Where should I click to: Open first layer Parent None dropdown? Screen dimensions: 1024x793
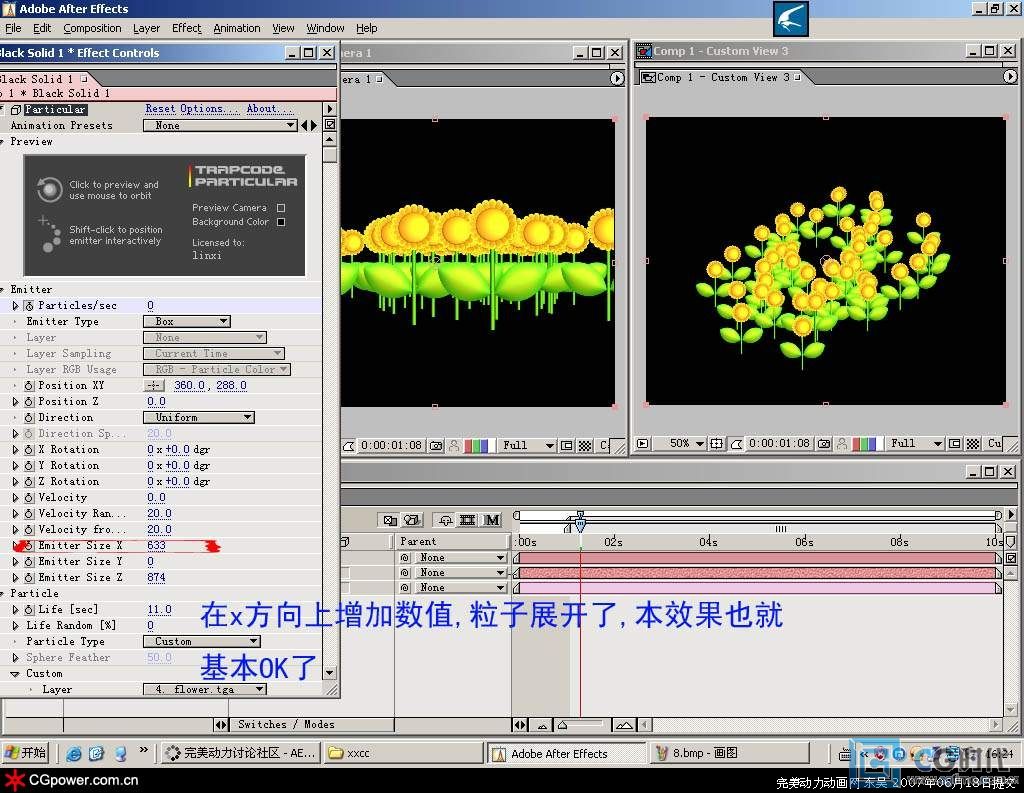(461, 558)
